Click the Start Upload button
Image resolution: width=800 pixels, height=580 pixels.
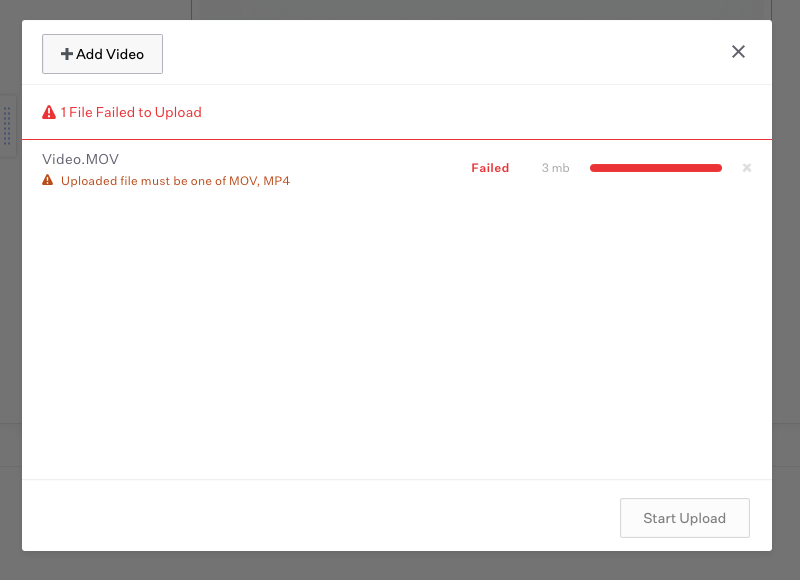click(685, 518)
